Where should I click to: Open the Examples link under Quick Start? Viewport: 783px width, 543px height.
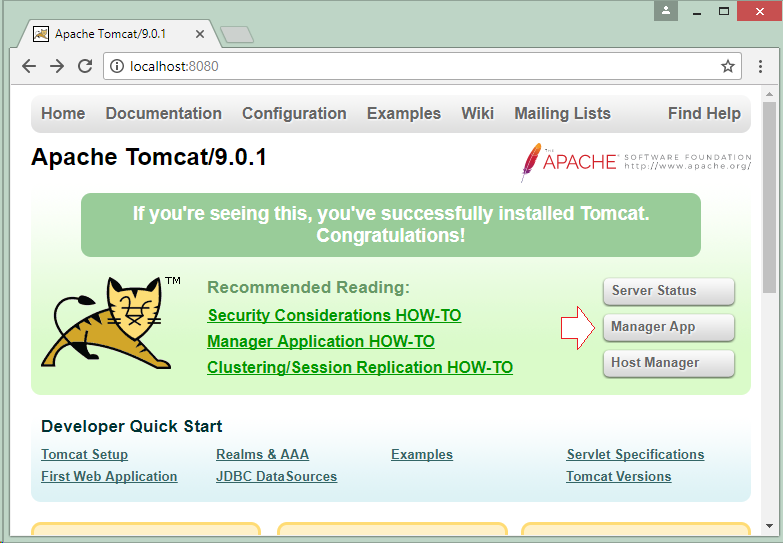421,454
